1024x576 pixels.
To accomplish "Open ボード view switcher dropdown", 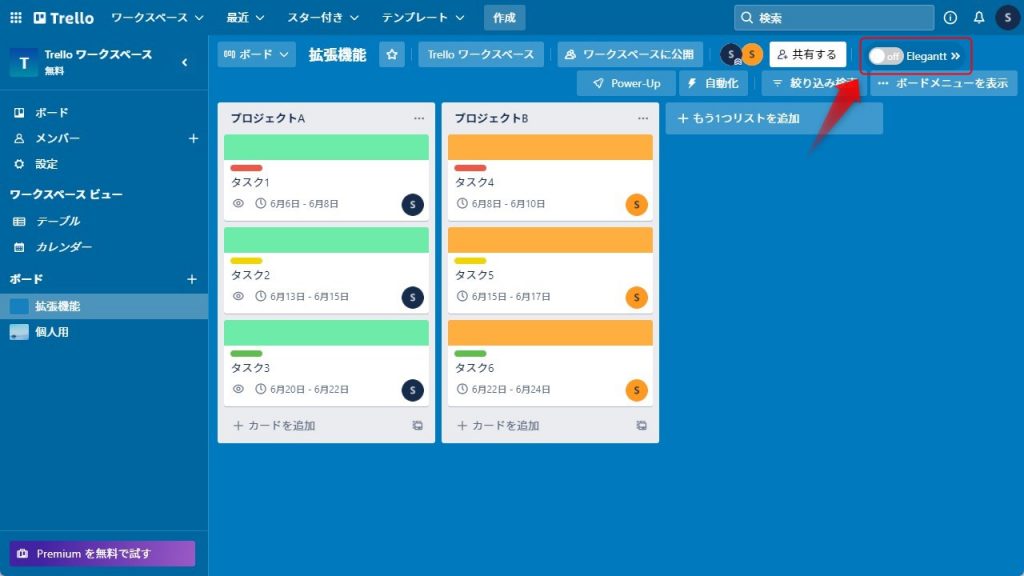I will pos(256,54).
